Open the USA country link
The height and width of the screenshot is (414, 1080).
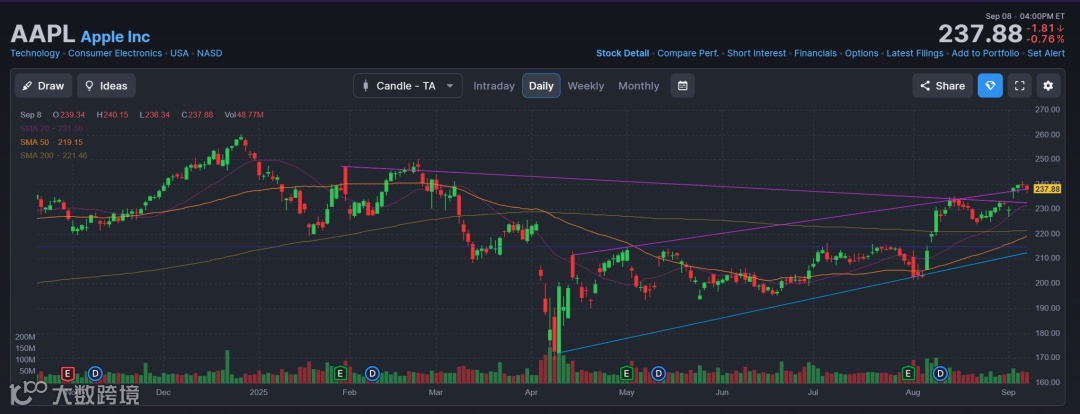(x=180, y=53)
